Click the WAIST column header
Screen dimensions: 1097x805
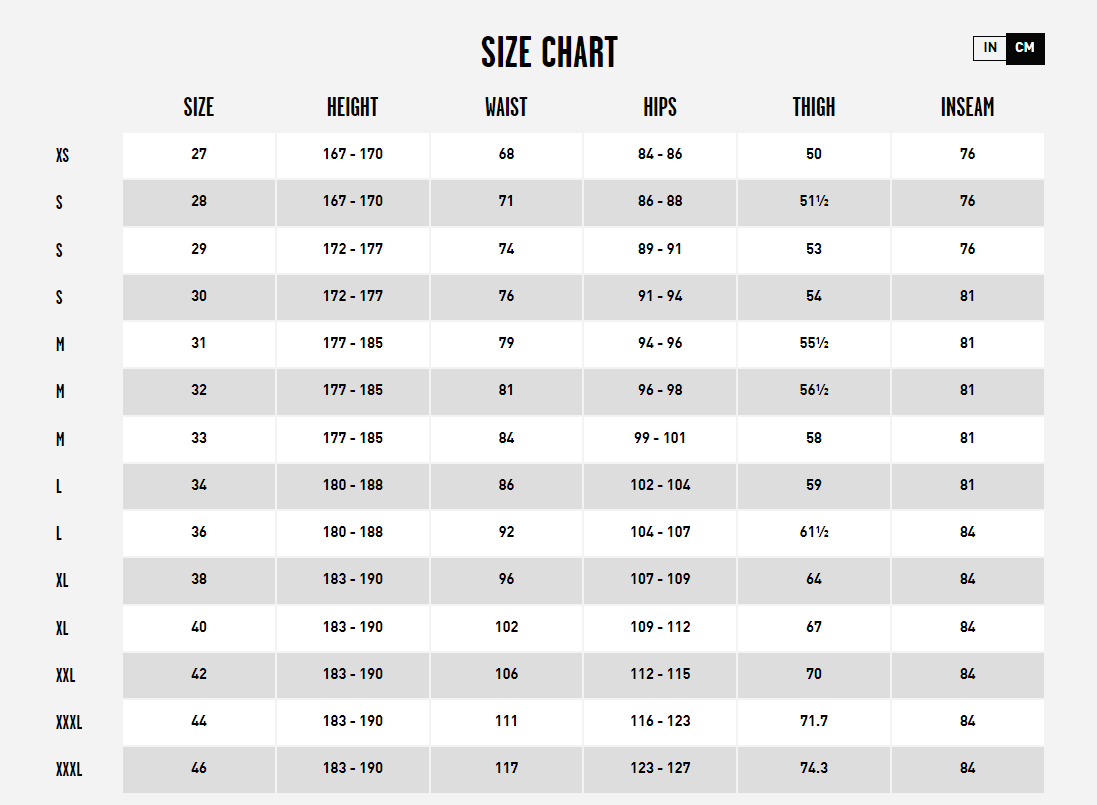point(506,107)
